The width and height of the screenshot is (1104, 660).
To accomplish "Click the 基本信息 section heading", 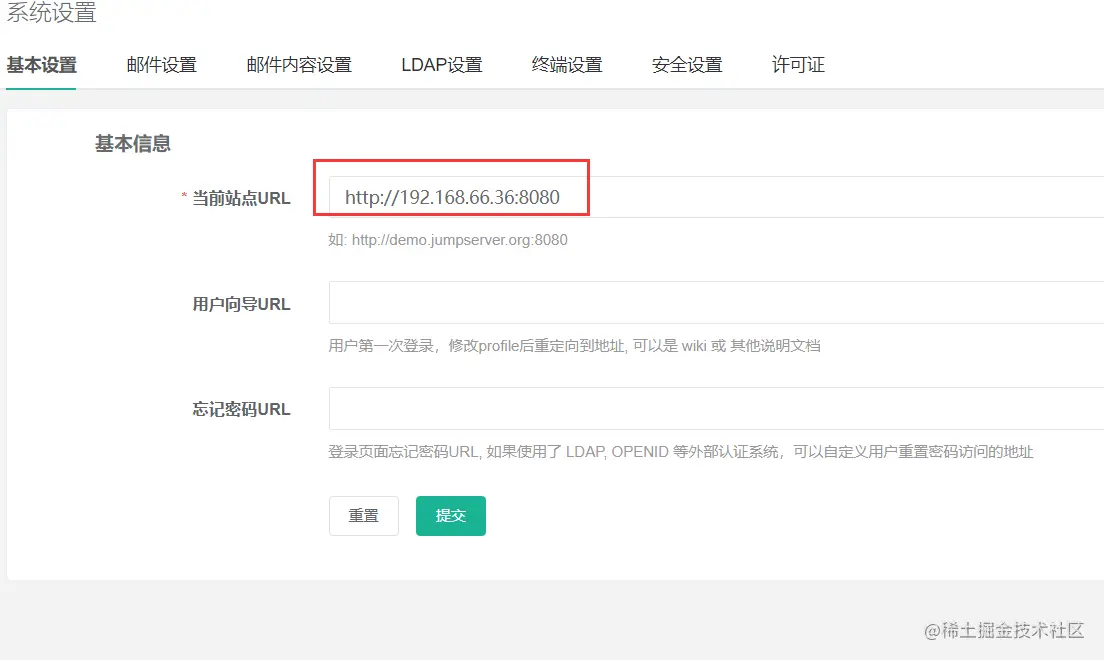I will tap(132, 144).
